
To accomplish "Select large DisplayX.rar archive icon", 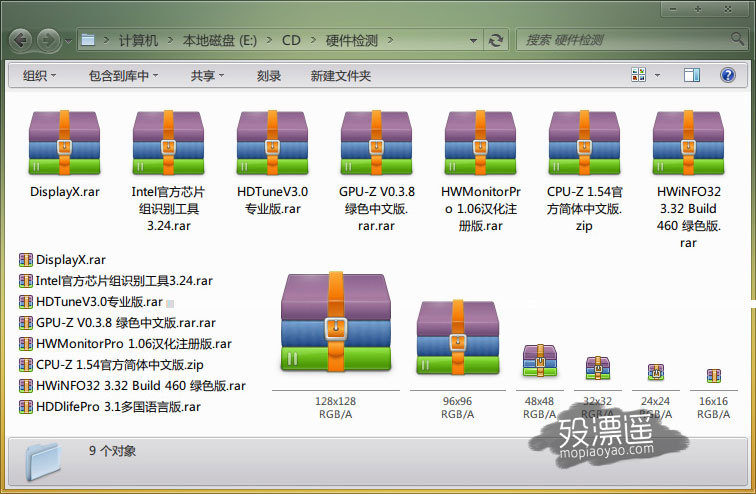I will pos(65,143).
